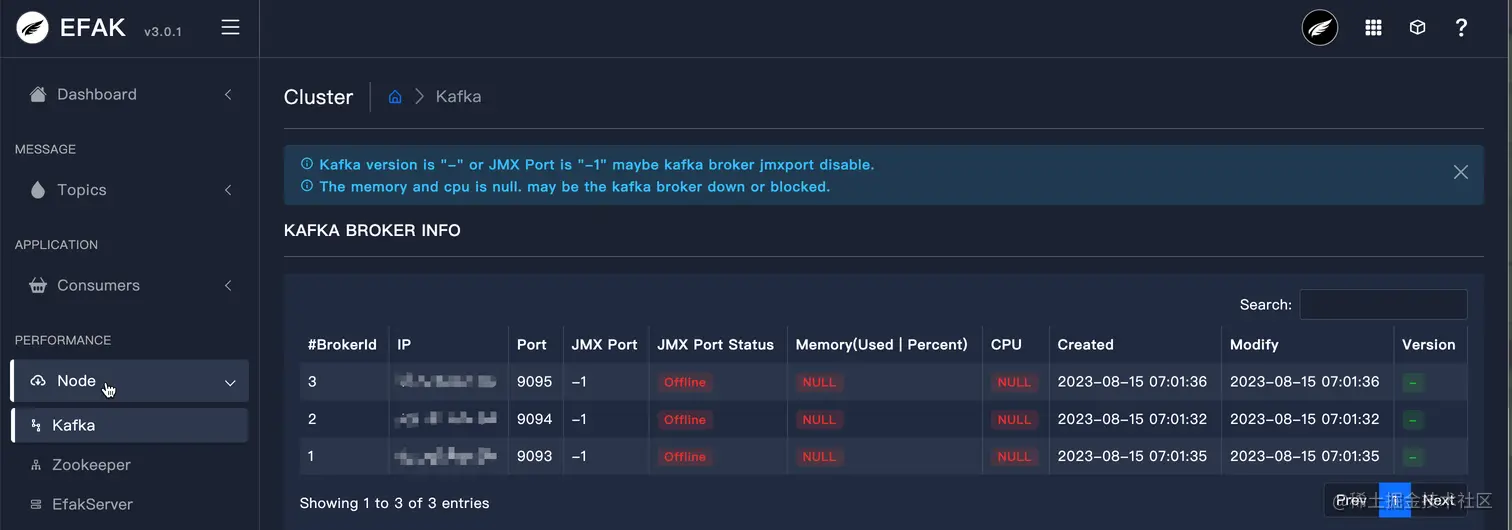1512x530 pixels.
Task: Collapse the Node menu
Action: (130, 381)
